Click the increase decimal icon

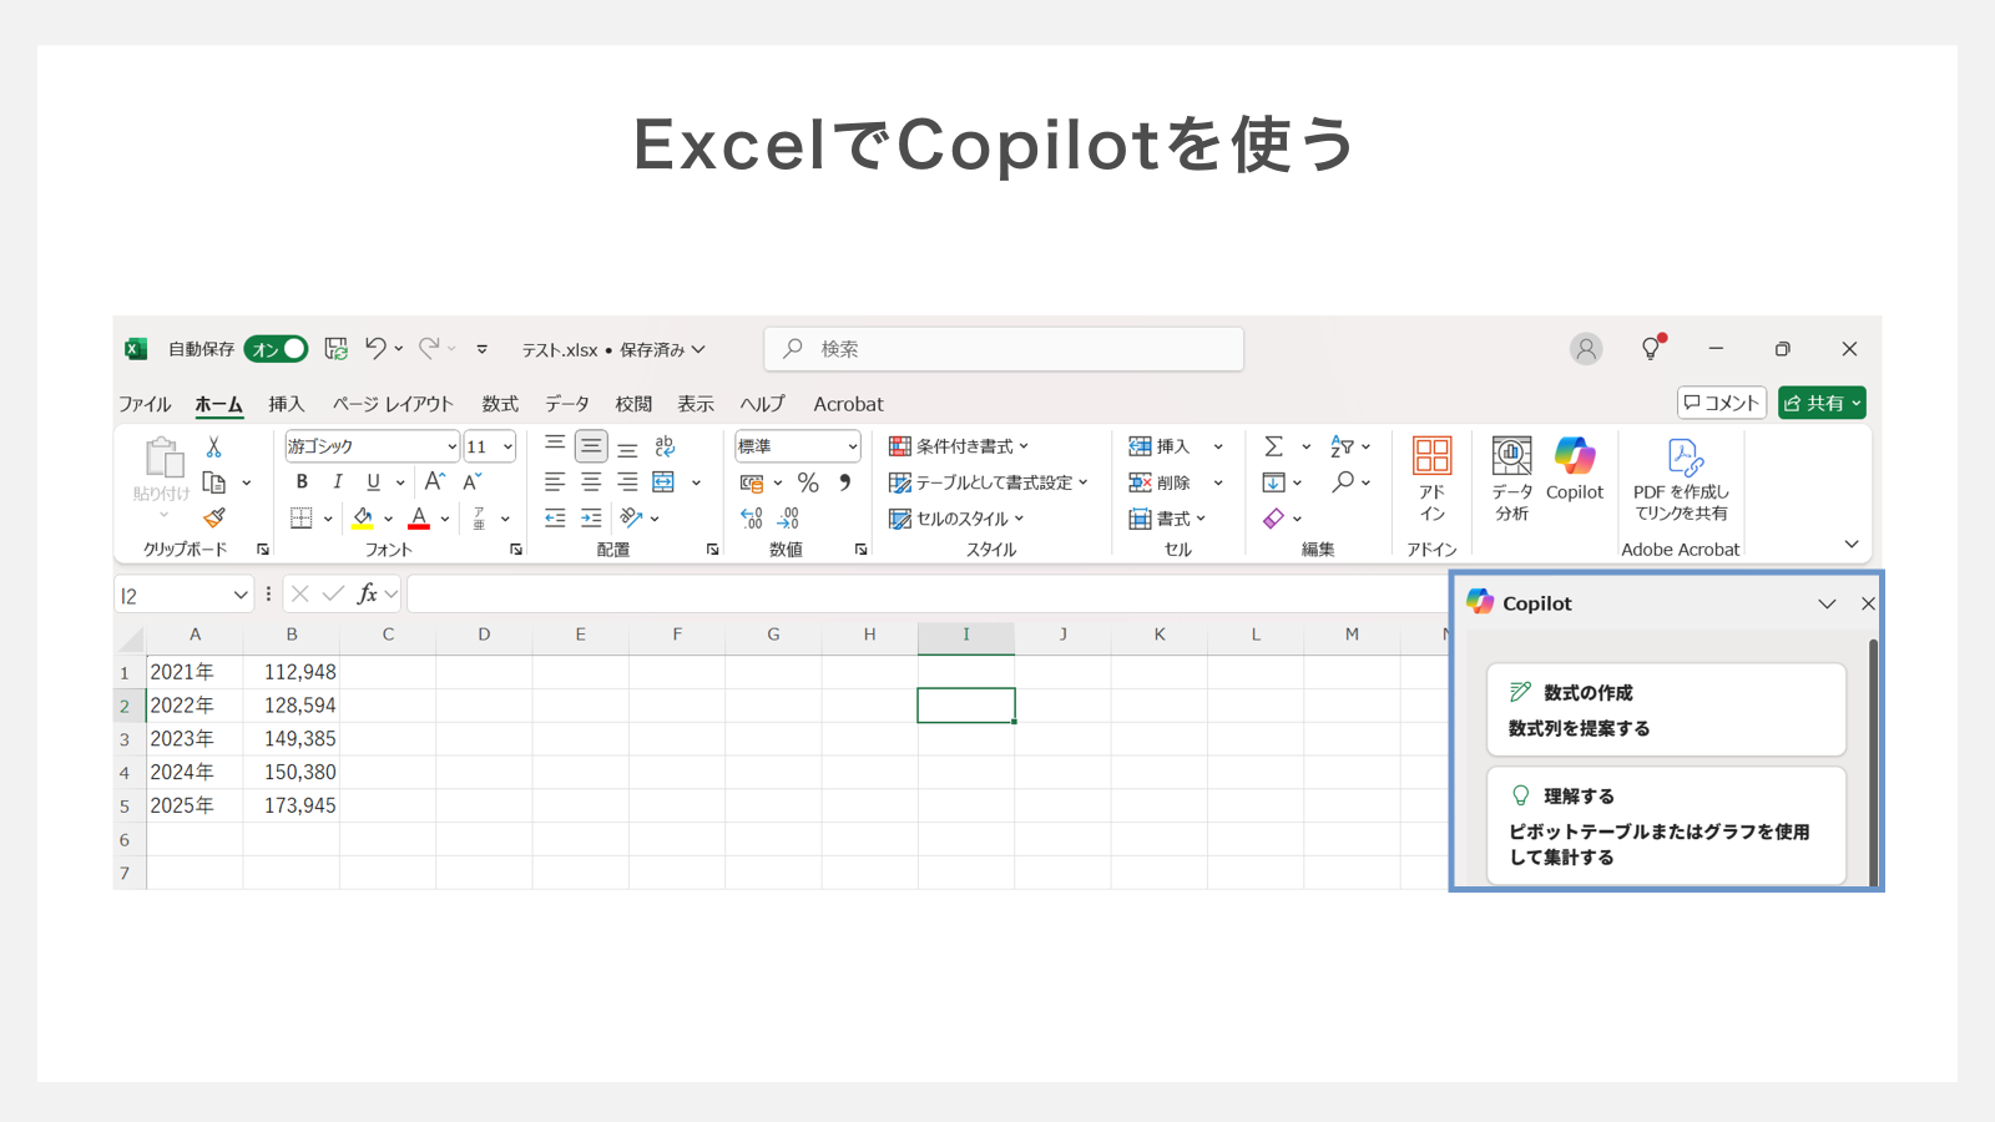tap(751, 518)
